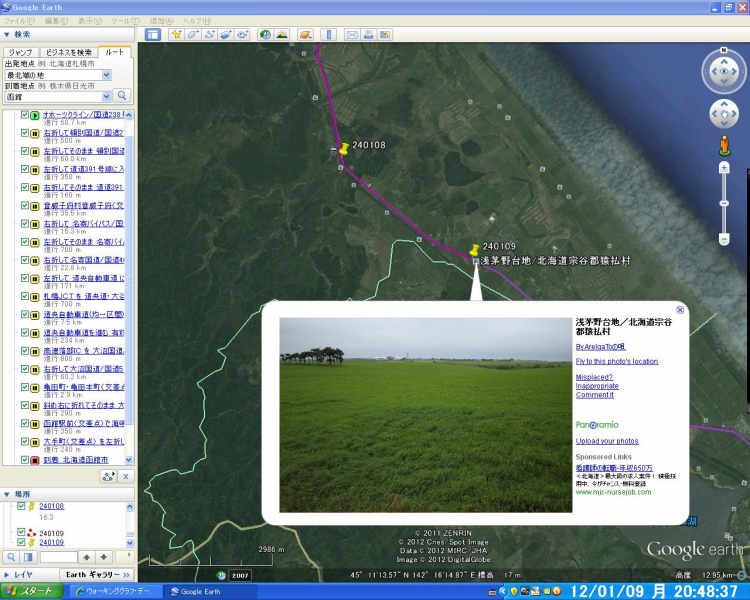The height and width of the screenshot is (600, 750).
Task: Uncheck the 240109 path checkbox in Places
Action: coord(21,532)
